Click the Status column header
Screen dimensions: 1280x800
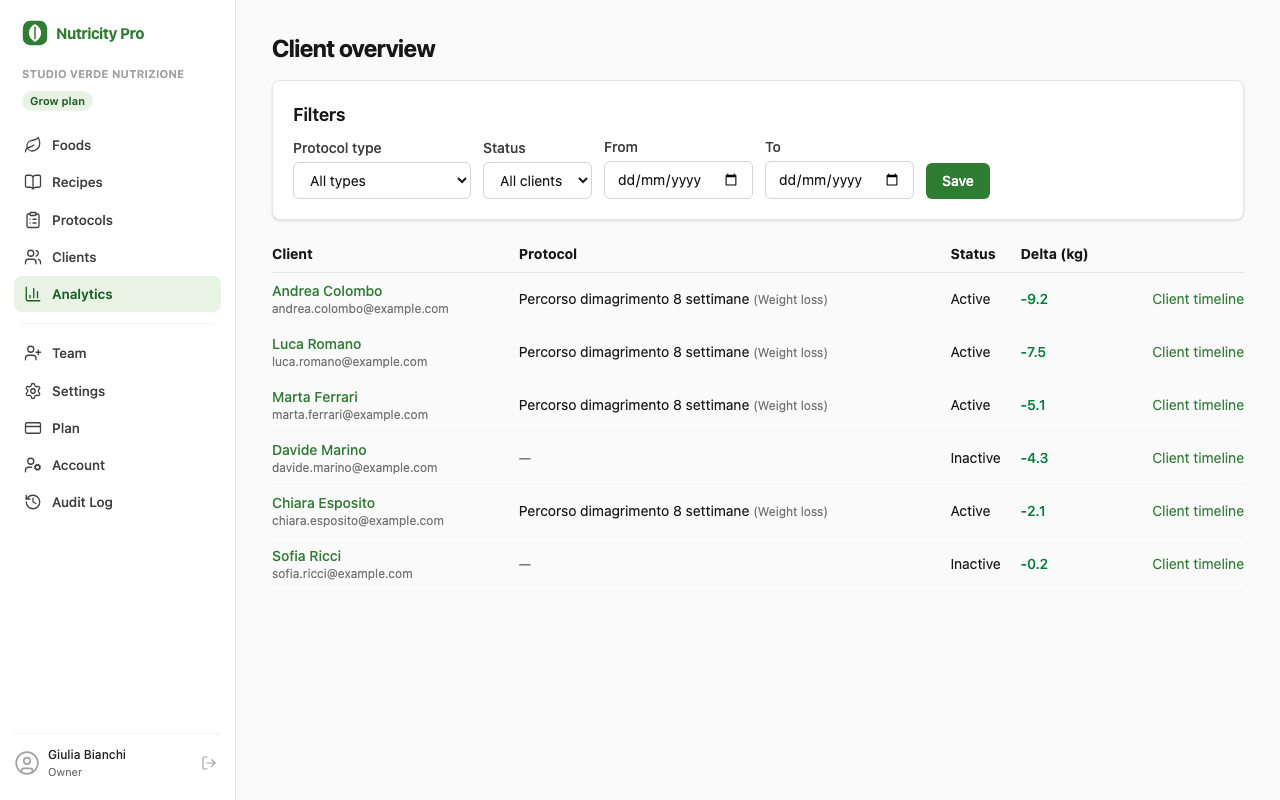tap(973, 254)
